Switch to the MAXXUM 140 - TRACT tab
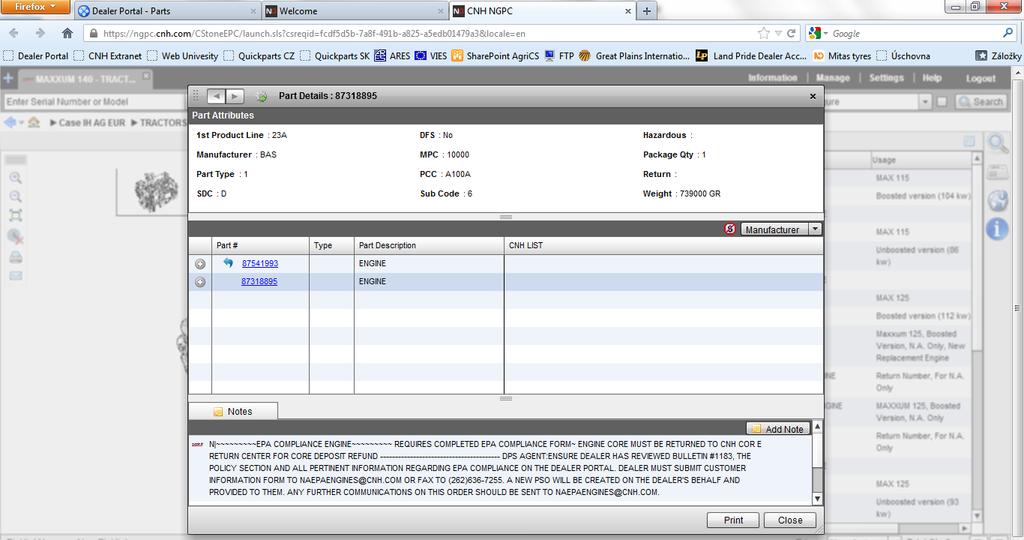 point(85,79)
